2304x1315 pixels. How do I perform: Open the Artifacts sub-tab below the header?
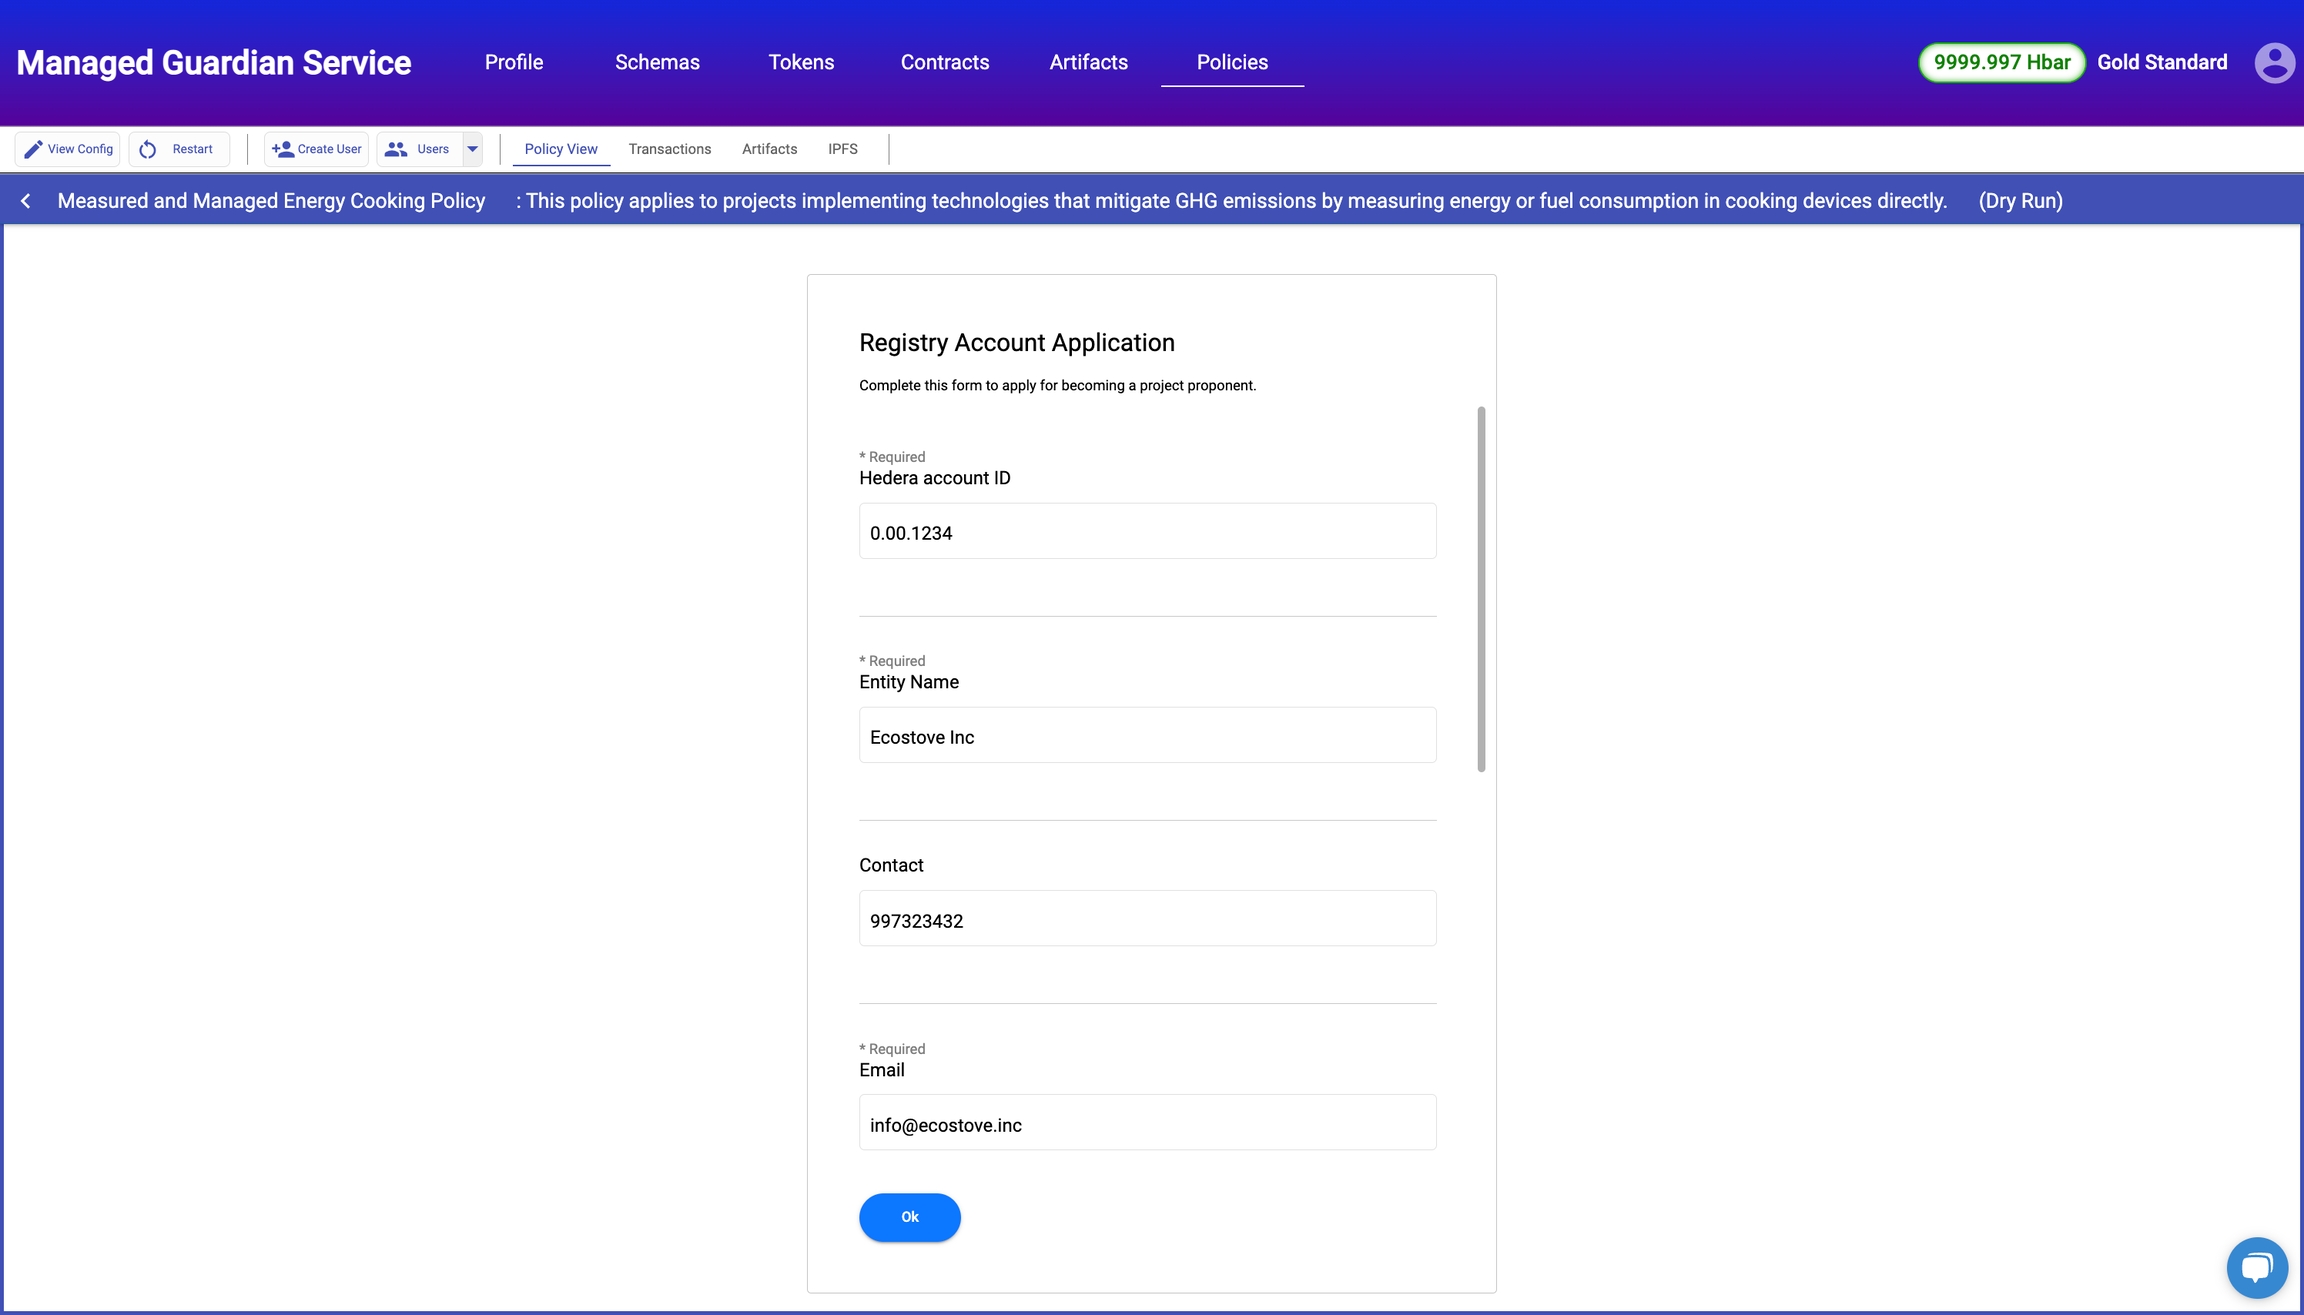769,149
